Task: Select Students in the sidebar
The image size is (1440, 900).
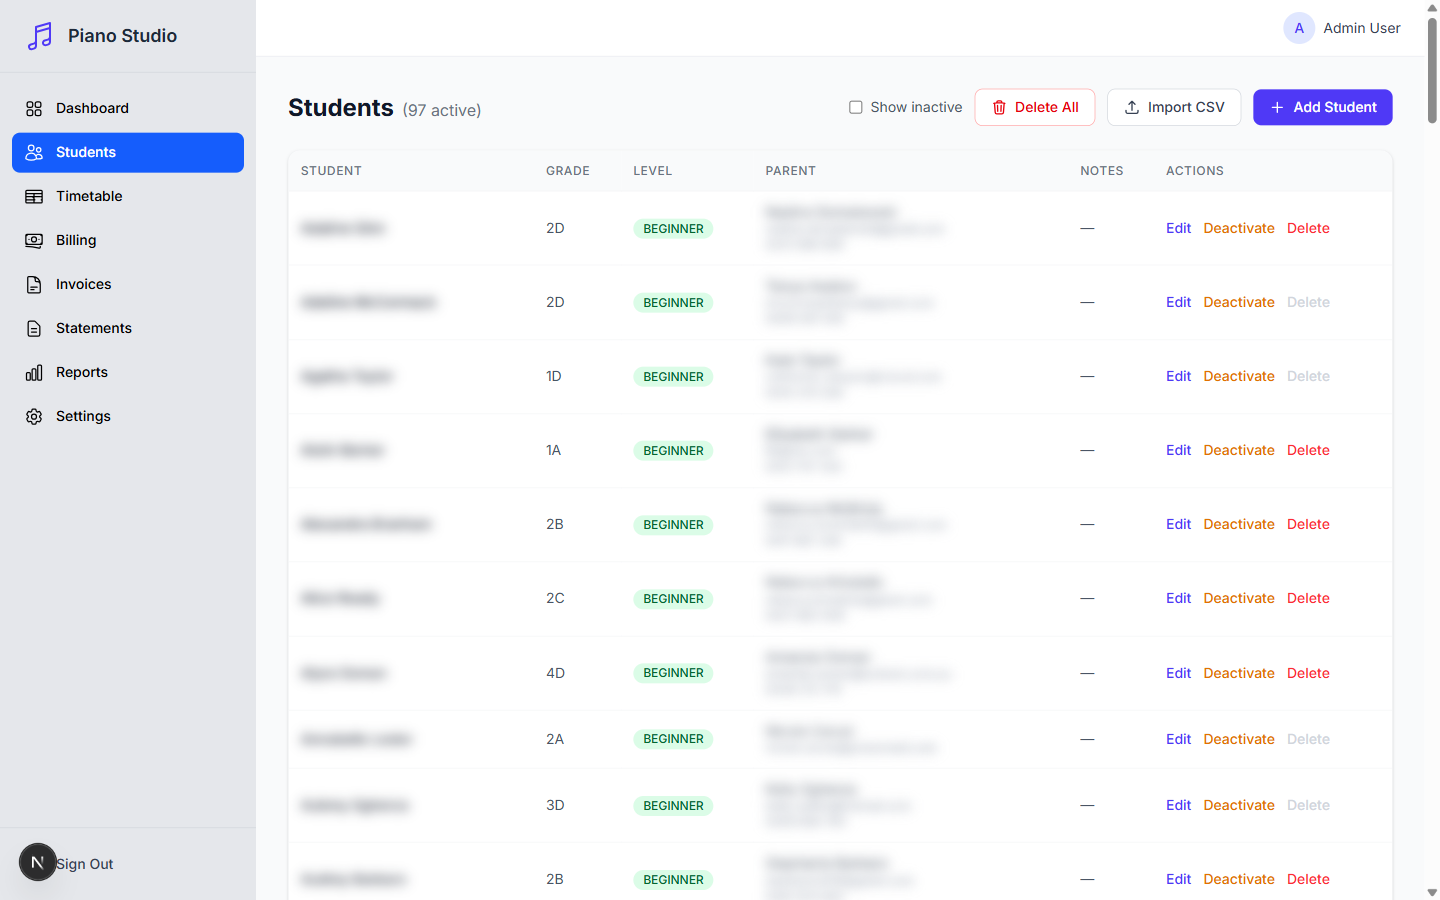Action: pos(128,152)
